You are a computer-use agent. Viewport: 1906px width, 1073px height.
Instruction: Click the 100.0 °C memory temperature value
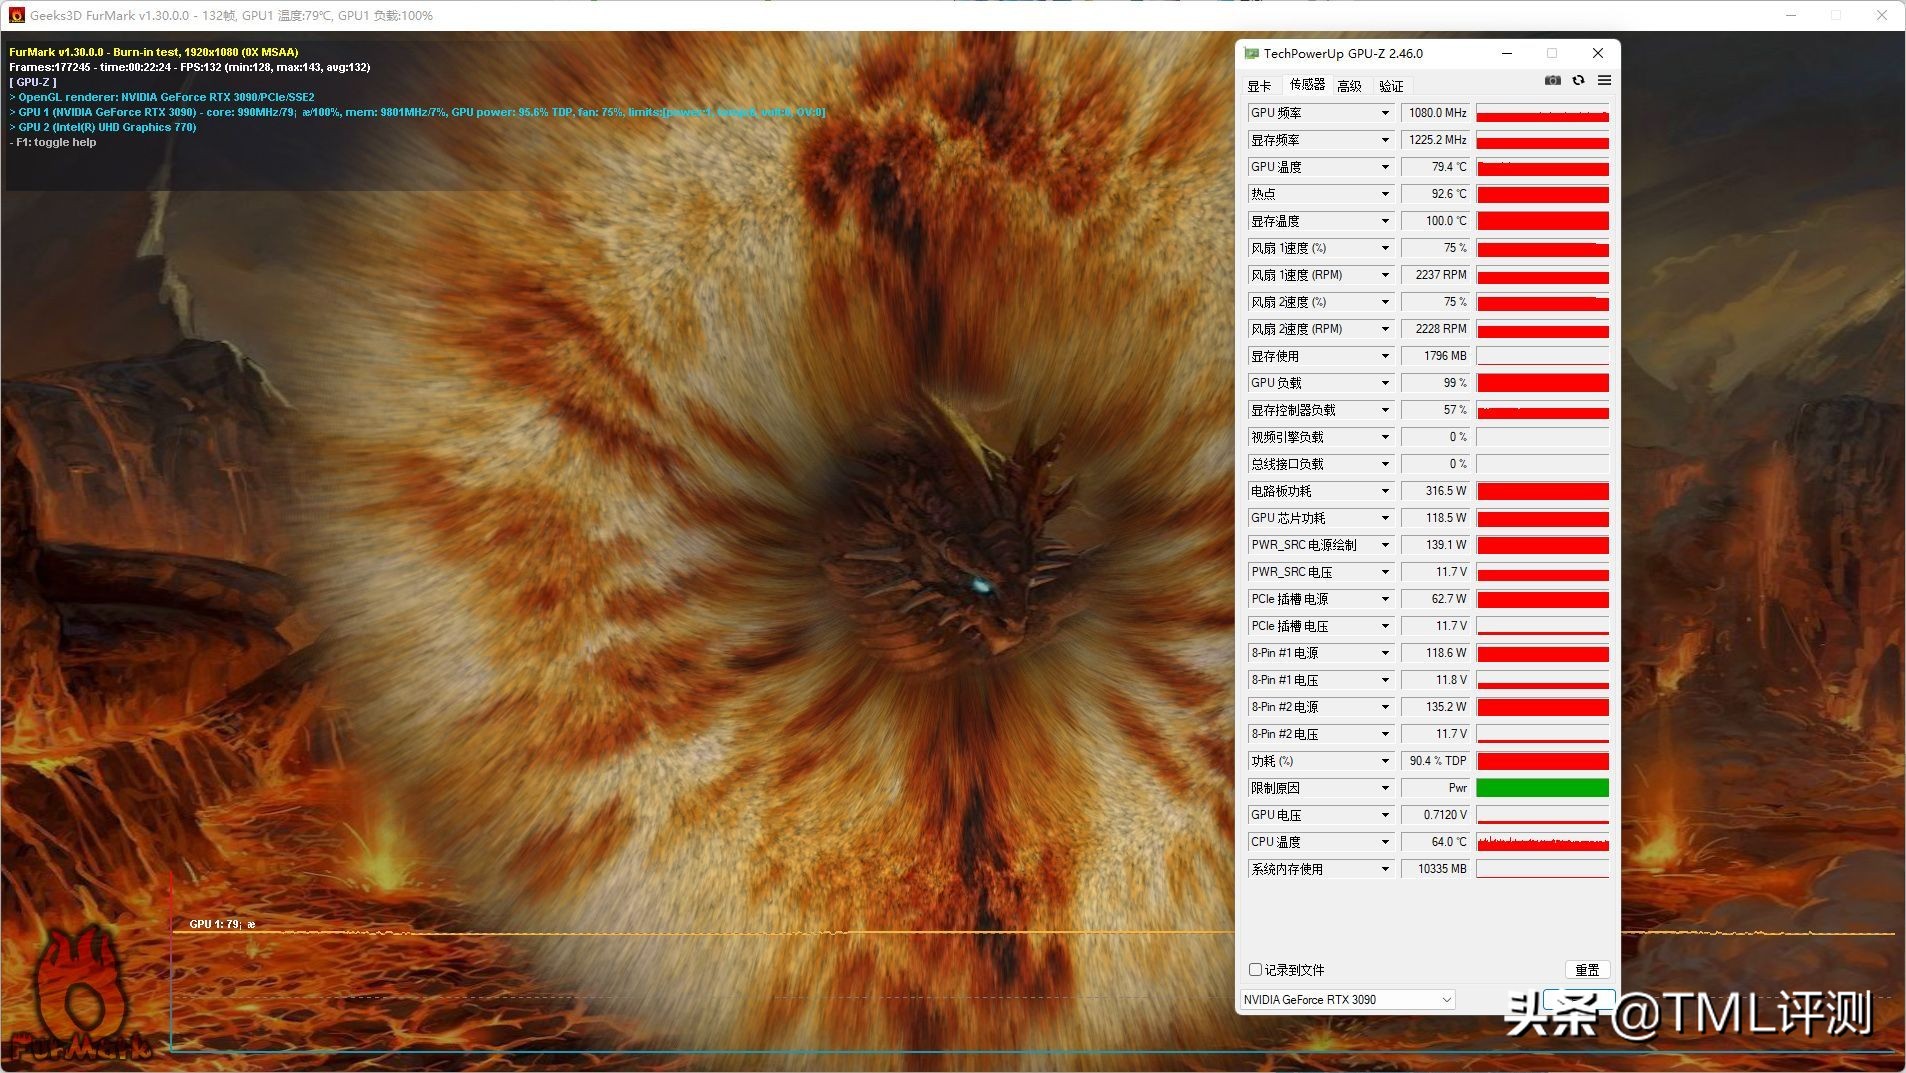coord(1436,221)
